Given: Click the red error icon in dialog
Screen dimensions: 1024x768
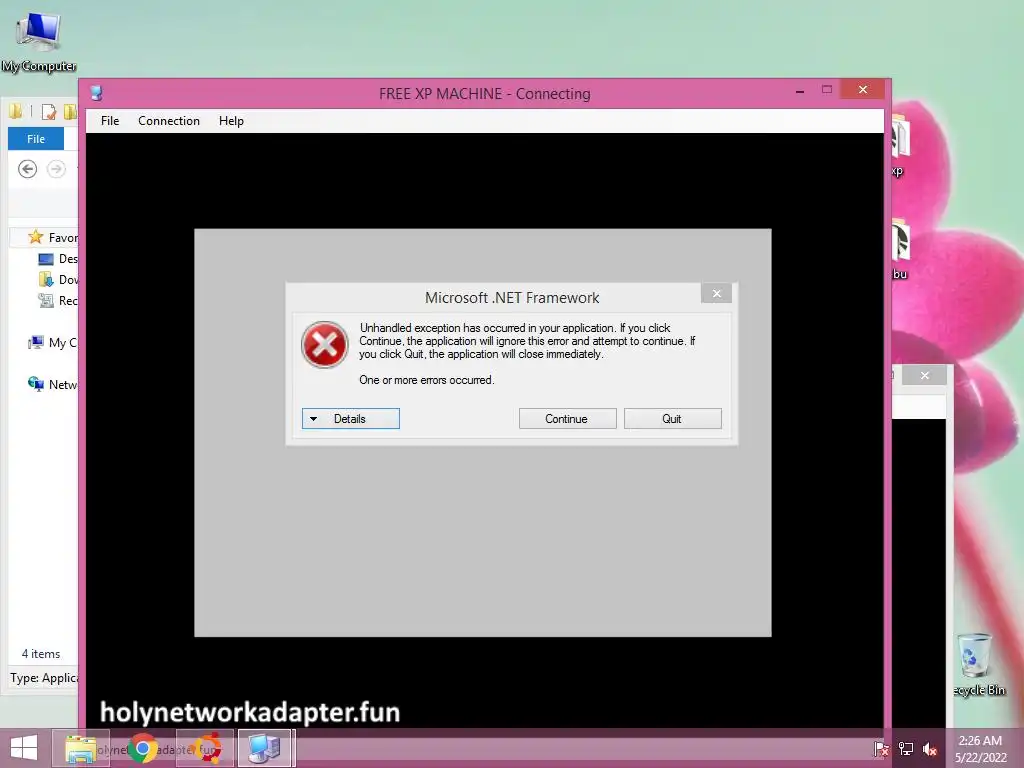Looking at the screenshot, I should (x=325, y=345).
